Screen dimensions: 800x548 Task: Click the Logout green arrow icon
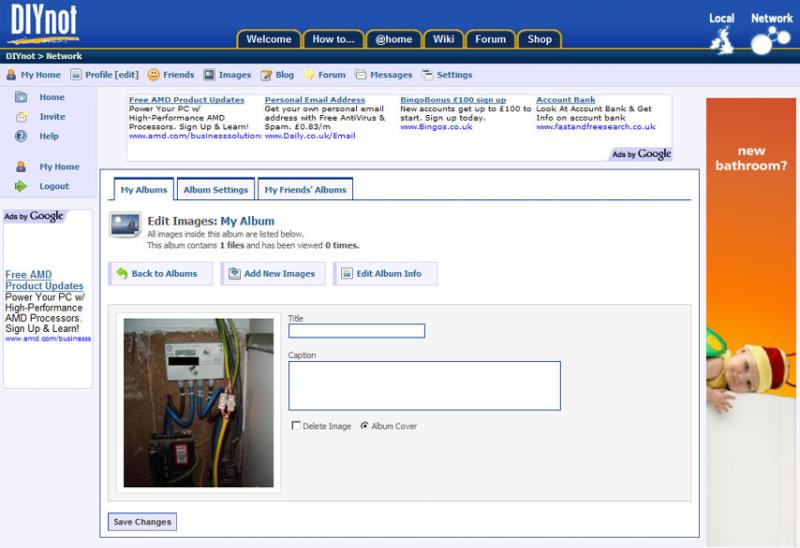click(x=20, y=186)
